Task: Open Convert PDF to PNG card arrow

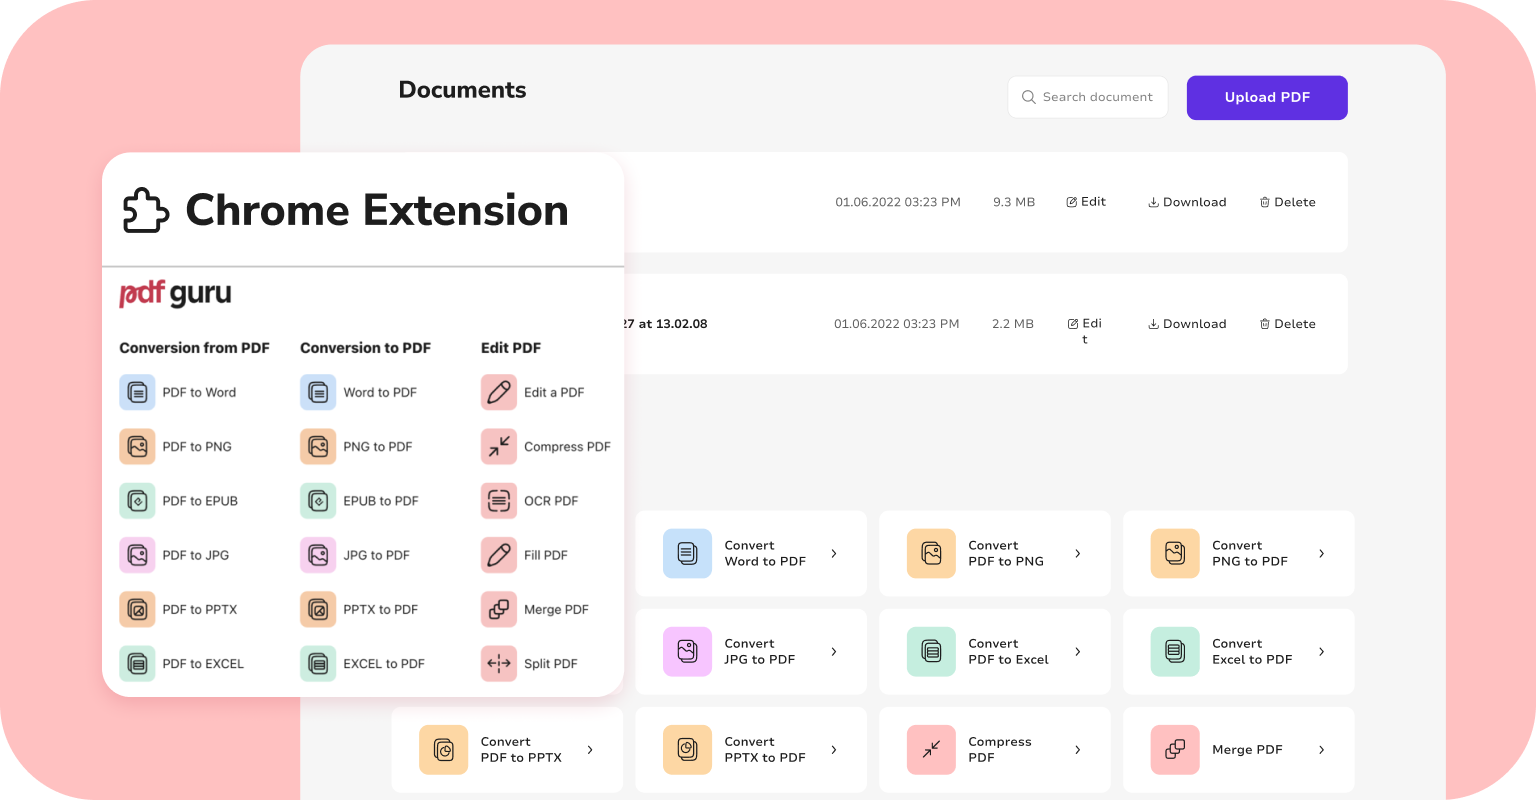Action: (x=1078, y=553)
